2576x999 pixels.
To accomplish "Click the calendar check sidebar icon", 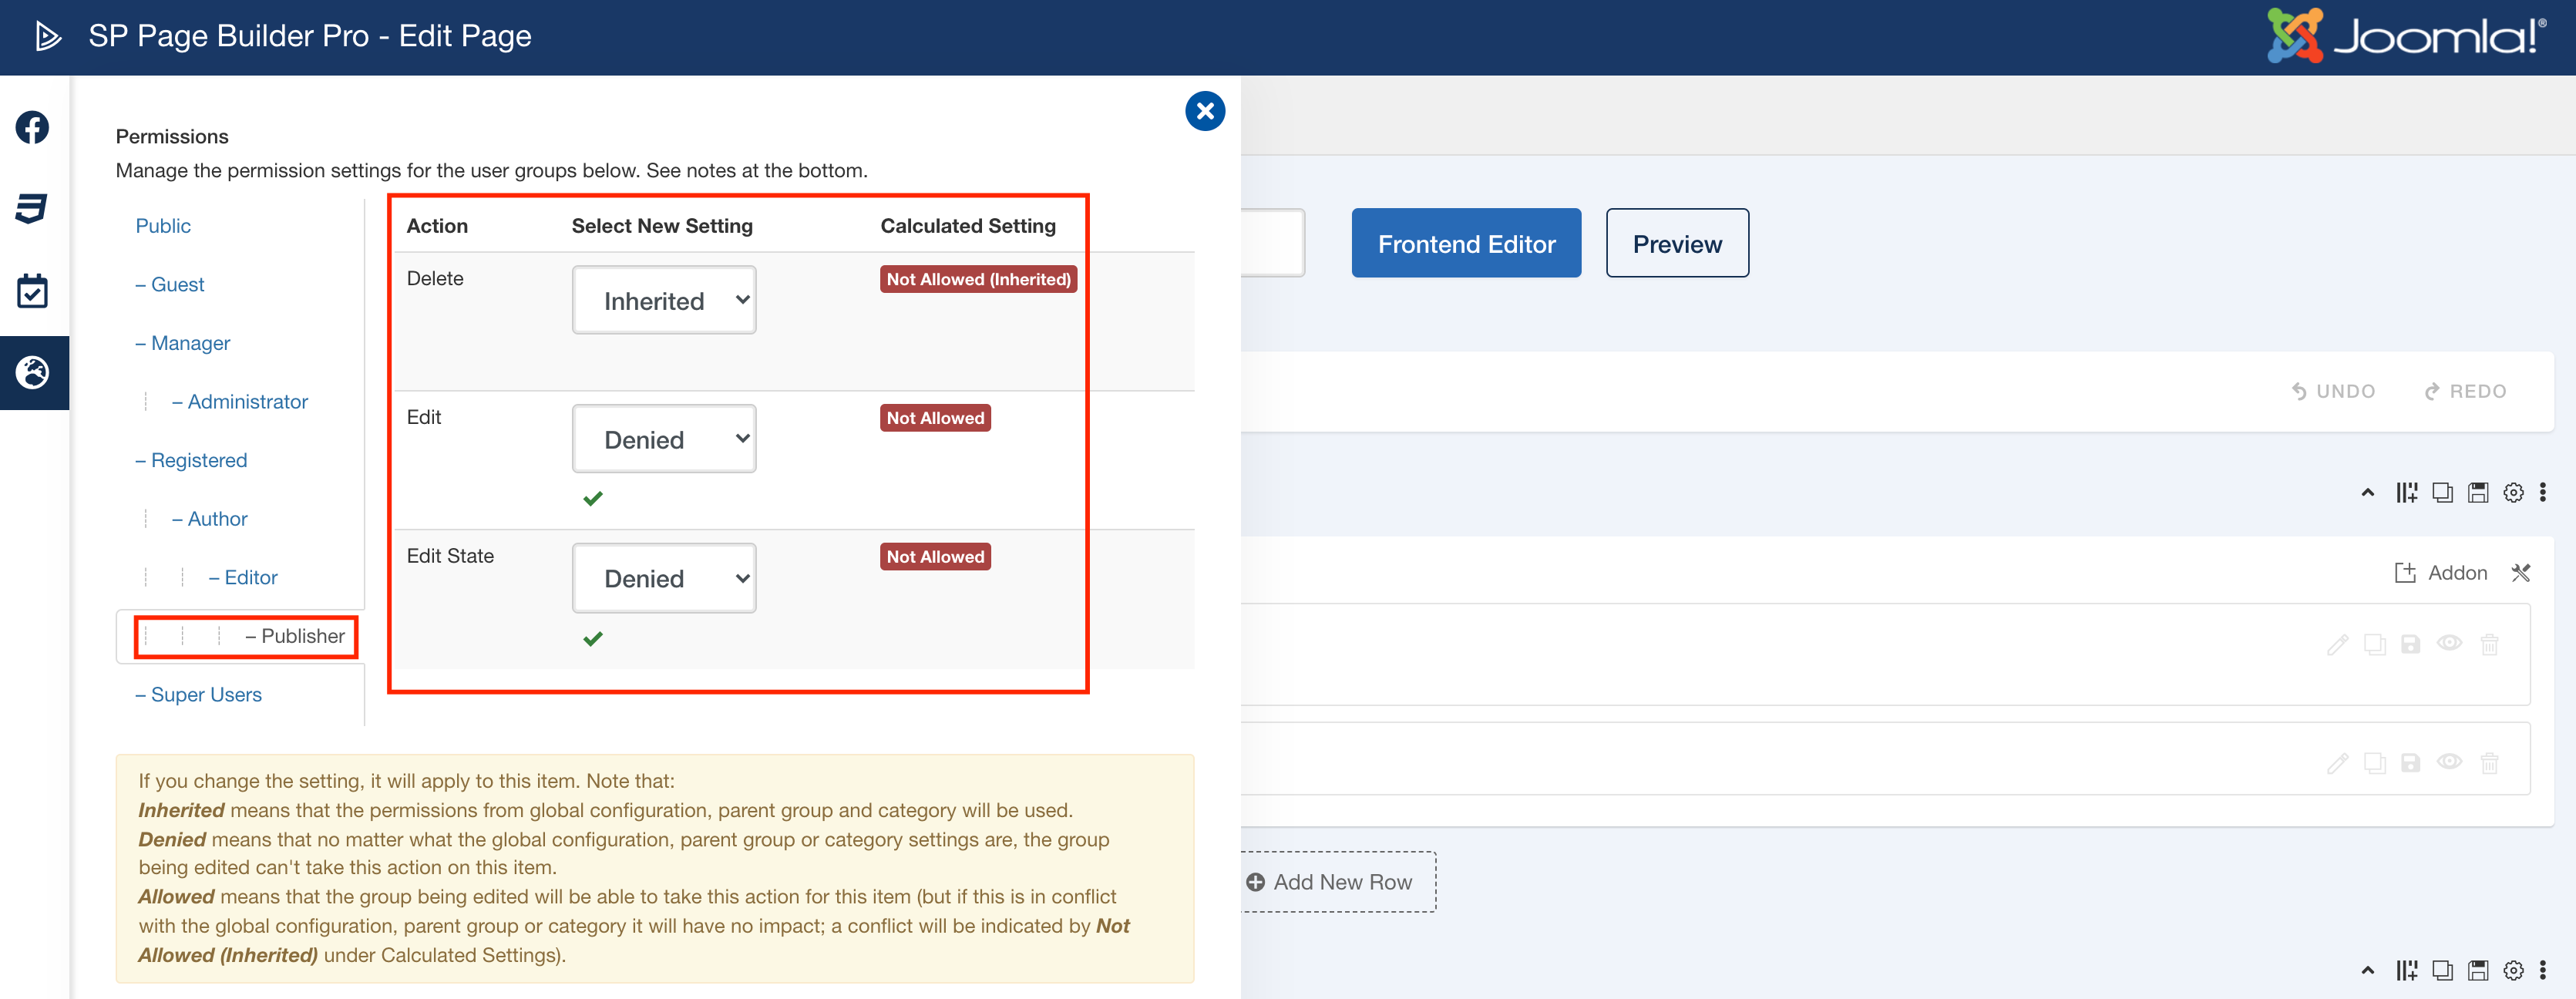I will tap(32, 291).
